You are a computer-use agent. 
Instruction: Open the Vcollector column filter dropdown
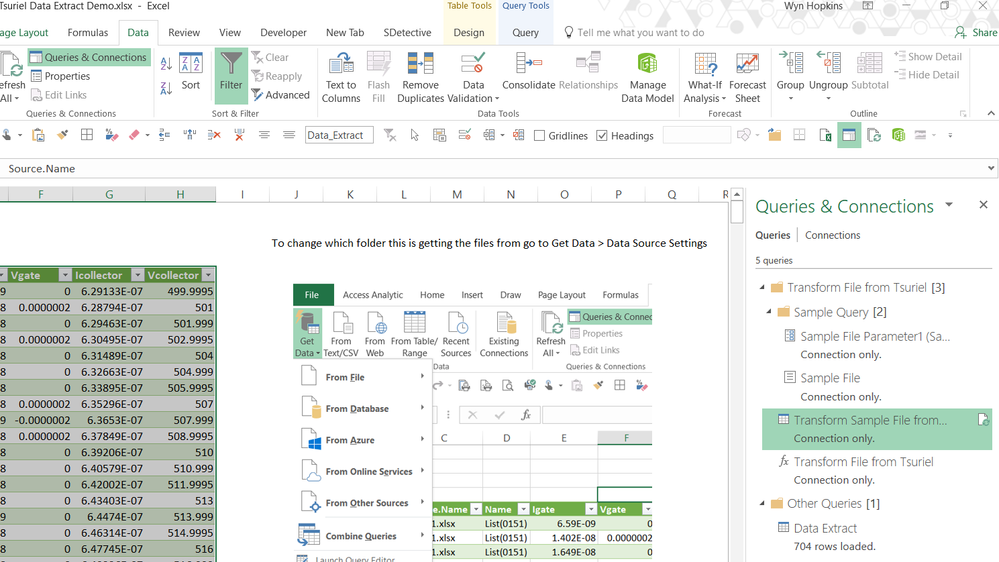208,275
